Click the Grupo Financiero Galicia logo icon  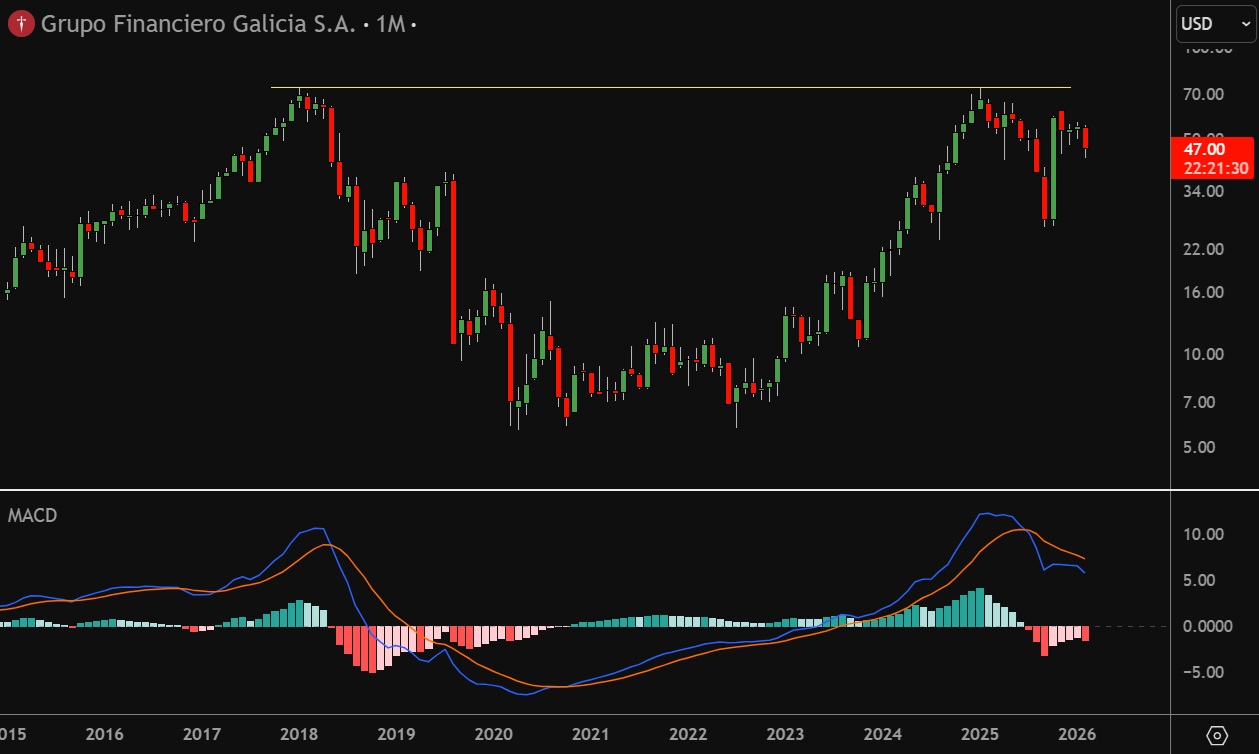20,24
